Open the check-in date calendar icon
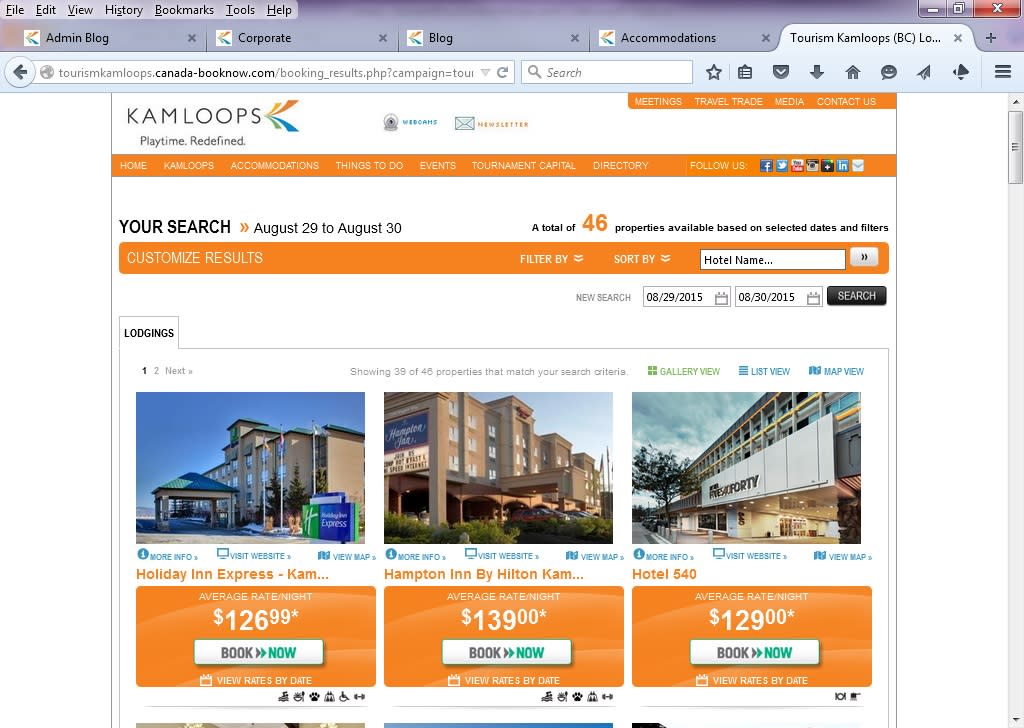 (x=721, y=298)
